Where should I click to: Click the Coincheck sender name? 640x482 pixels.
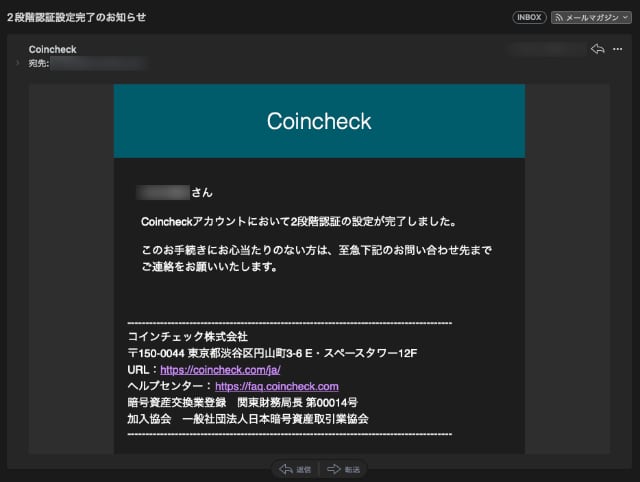tap(52, 49)
